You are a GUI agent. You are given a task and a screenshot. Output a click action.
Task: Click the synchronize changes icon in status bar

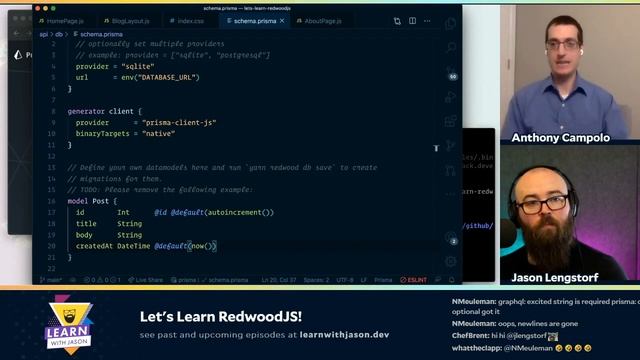(x=73, y=280)
